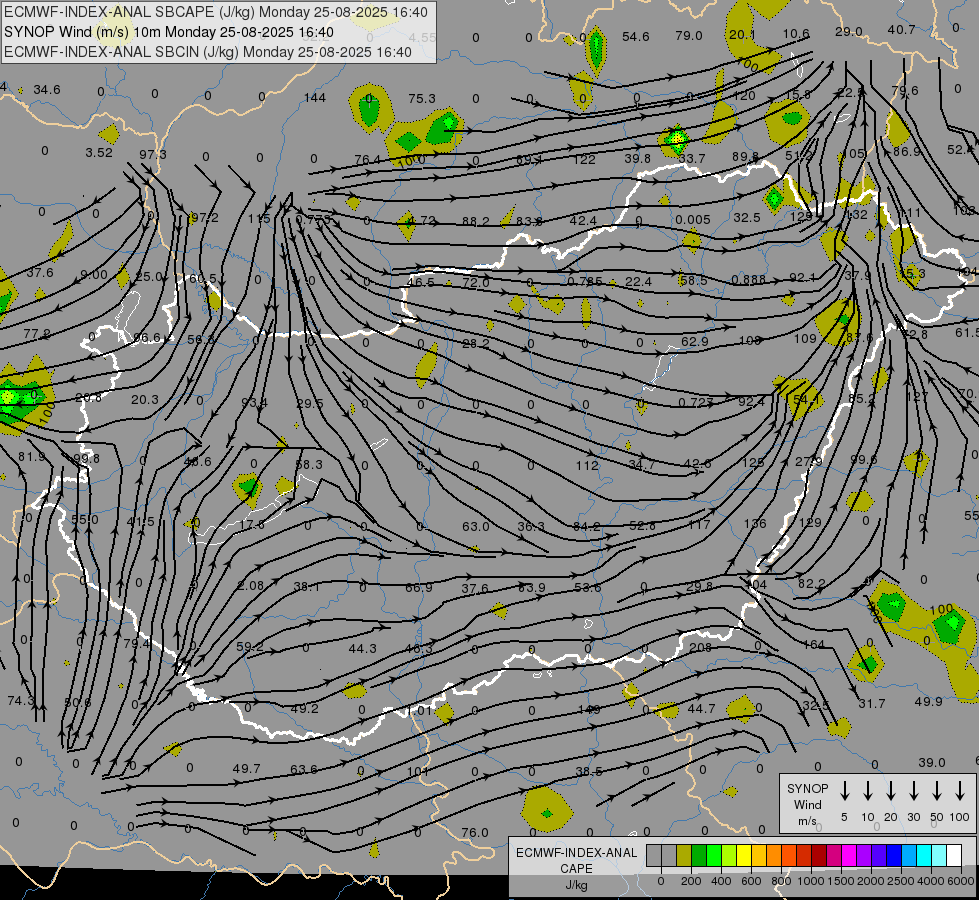Image resolution: width=979 pixels, height=900 pixels.
Task: Click the SYNOP Wind 10m title line
Action: [x=169, y=32]
